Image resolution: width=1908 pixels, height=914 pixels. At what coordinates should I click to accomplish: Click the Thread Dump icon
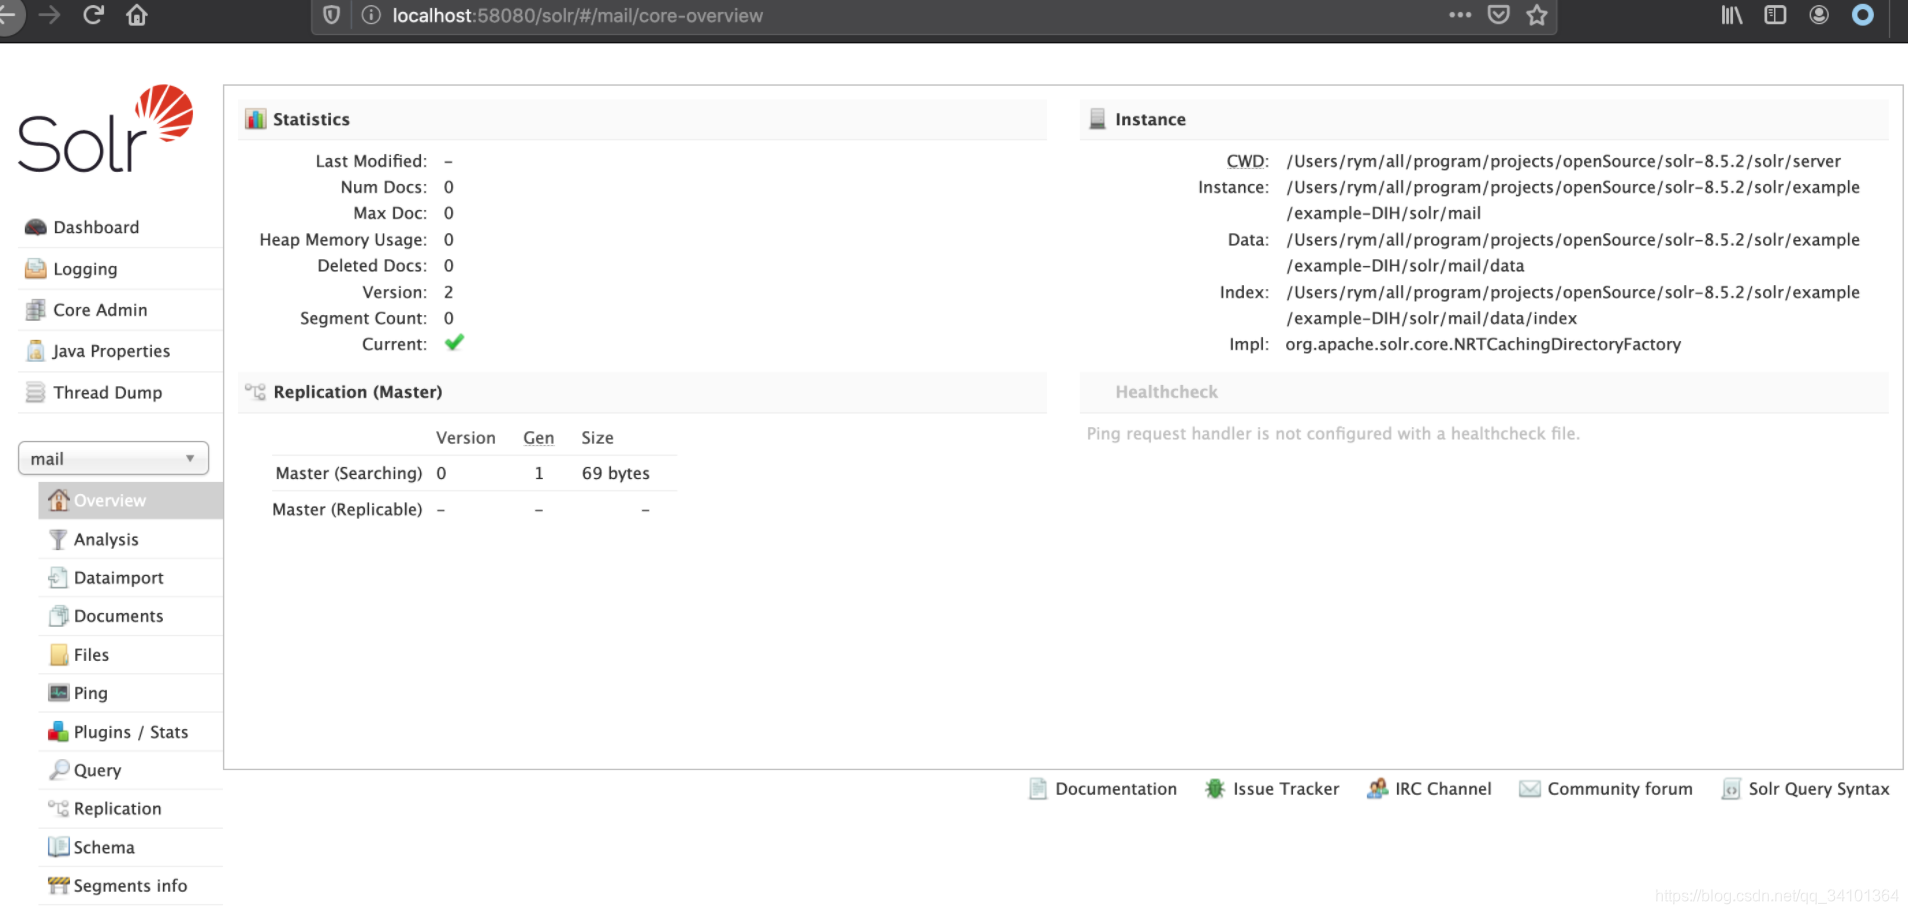36,392
